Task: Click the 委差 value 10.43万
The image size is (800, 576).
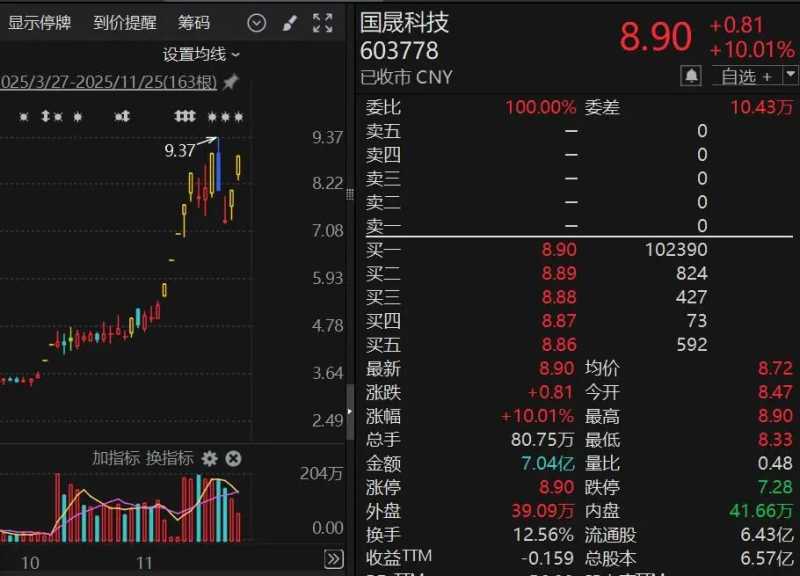Action: (x=762, y=107)
